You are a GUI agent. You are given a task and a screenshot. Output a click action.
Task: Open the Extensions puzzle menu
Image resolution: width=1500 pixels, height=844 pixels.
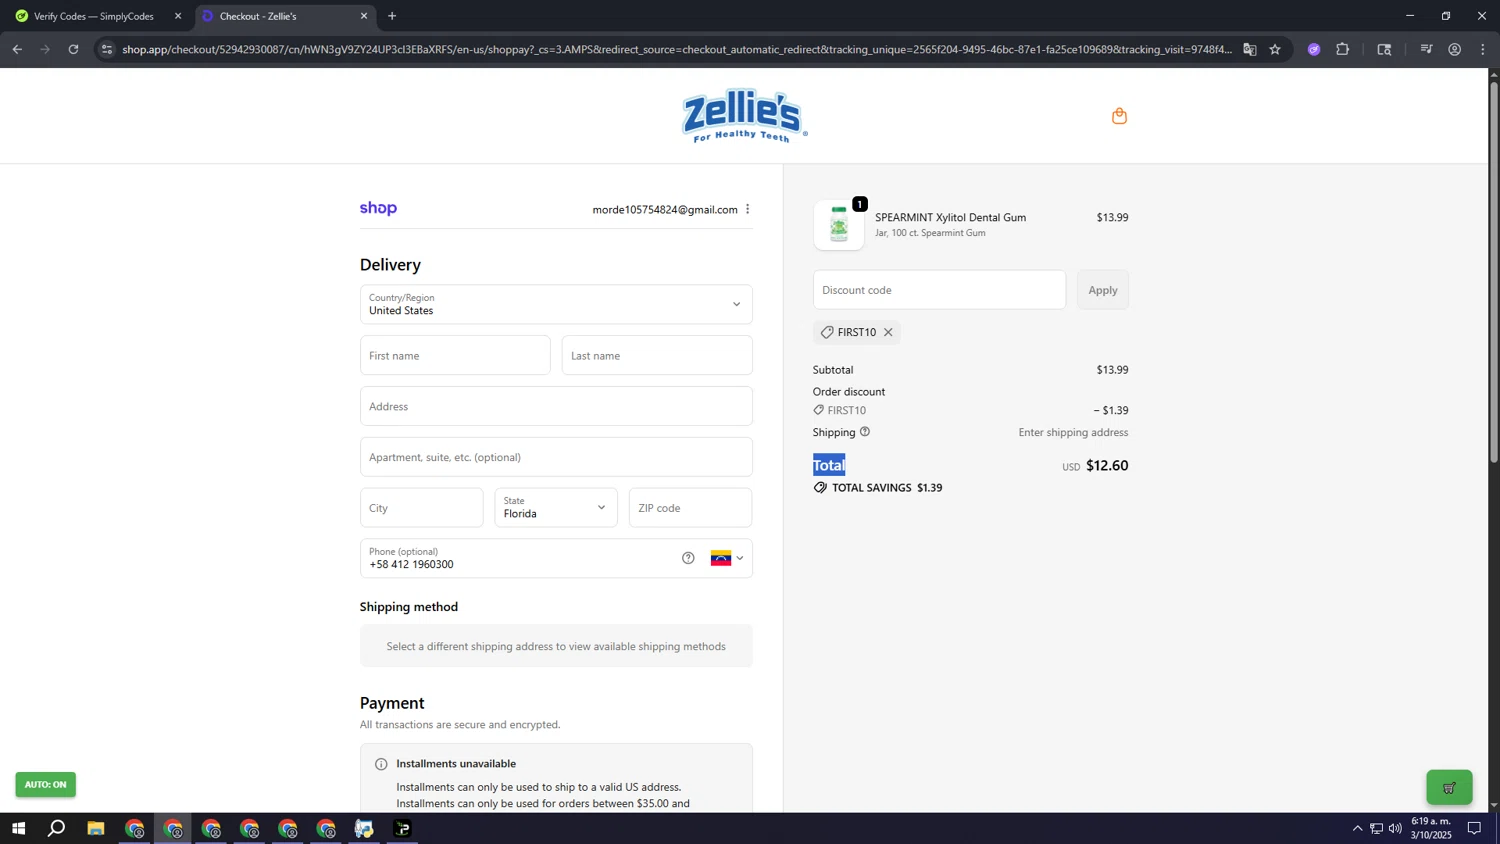(1343, 49)
